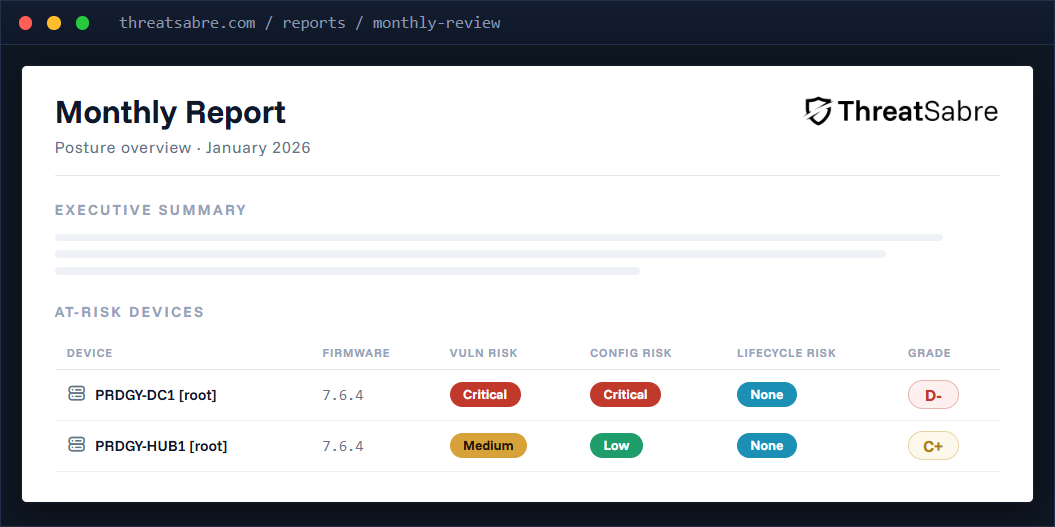
Task: Click the server icon beside PRDGY-HUB1
Action: tap(77, 445)
